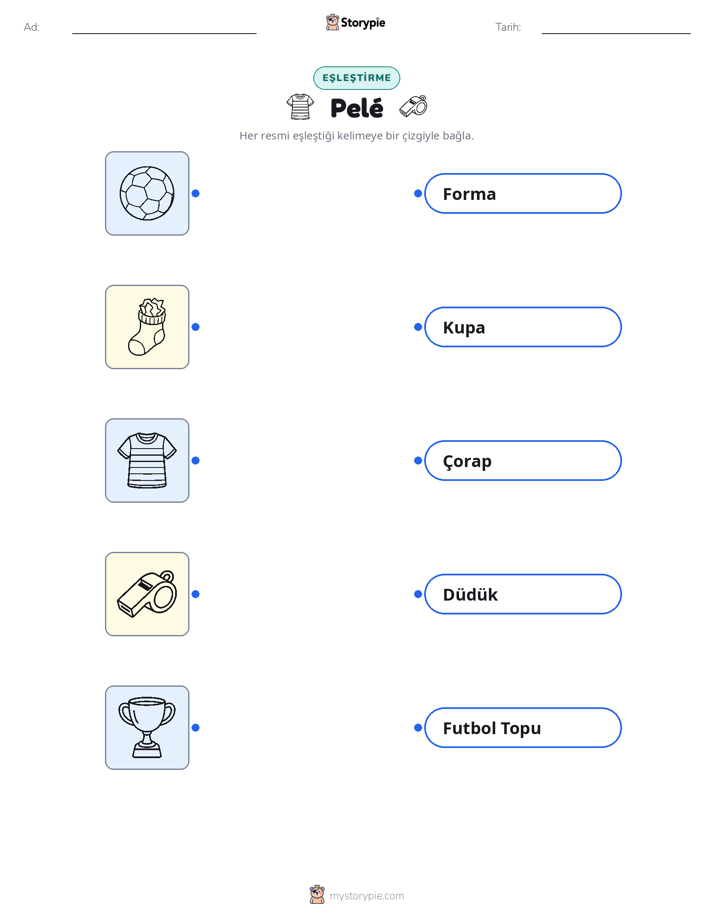Select the whistle picture card
The image size is (714, 924).
(147, 594)
